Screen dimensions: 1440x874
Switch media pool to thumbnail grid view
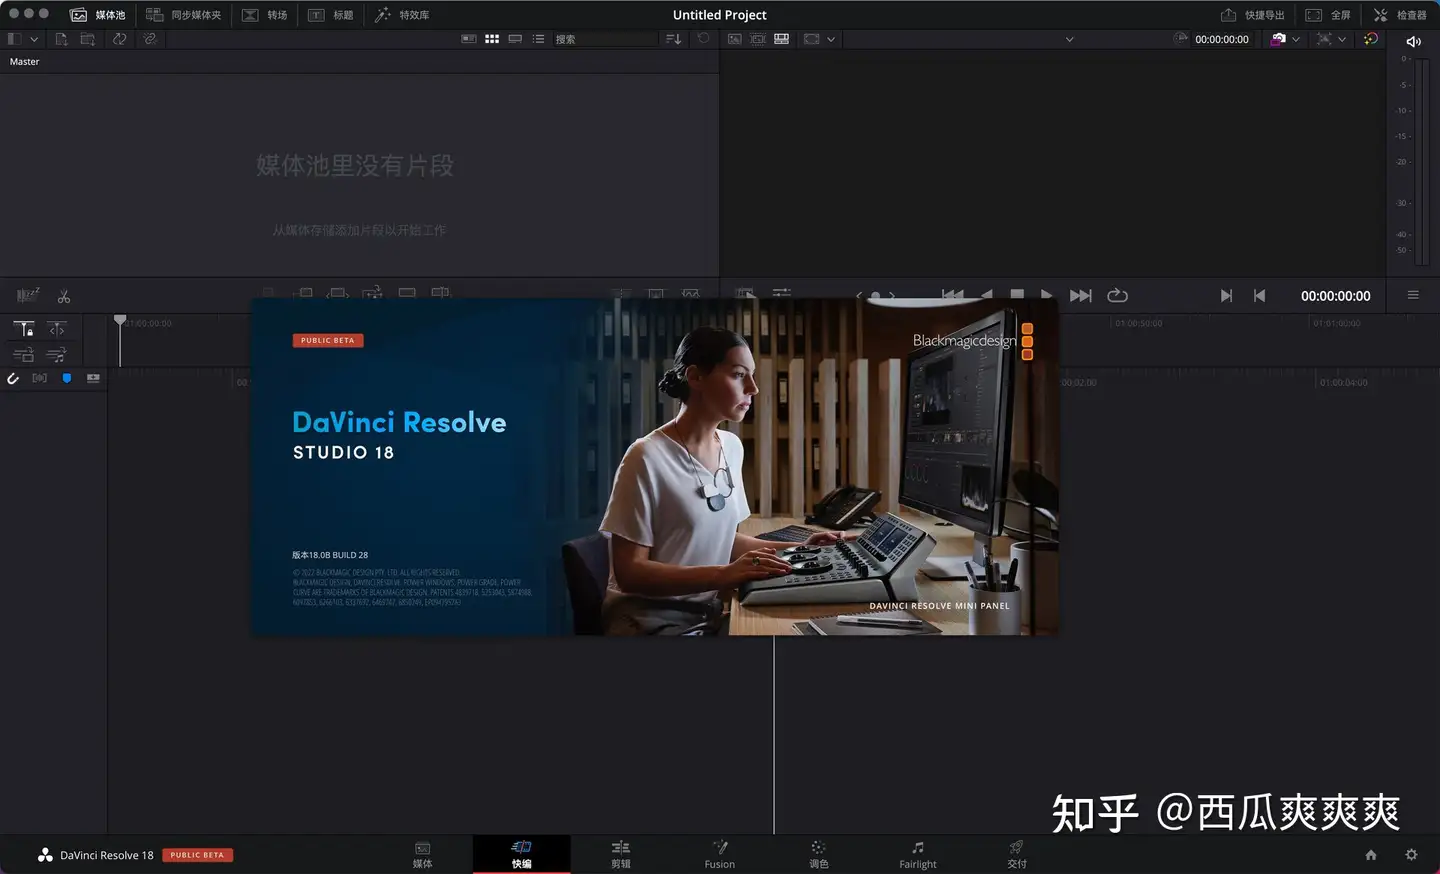click(x=492, y=39)
